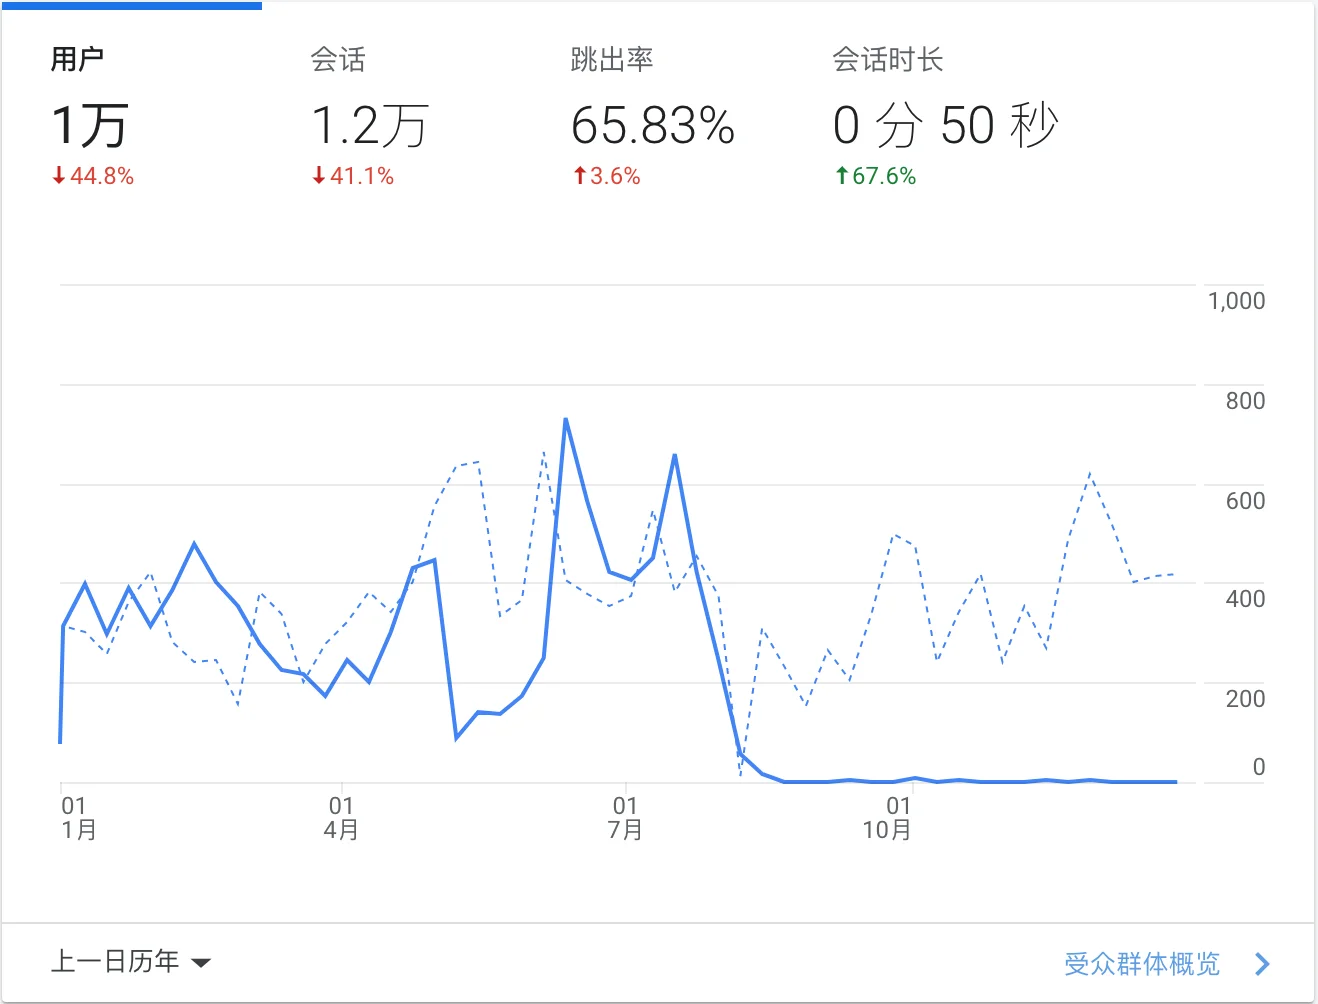Screen dimensions: 1318x1004
Task: Click the 01 10月 x-axis label
Action: click(887, 818)
